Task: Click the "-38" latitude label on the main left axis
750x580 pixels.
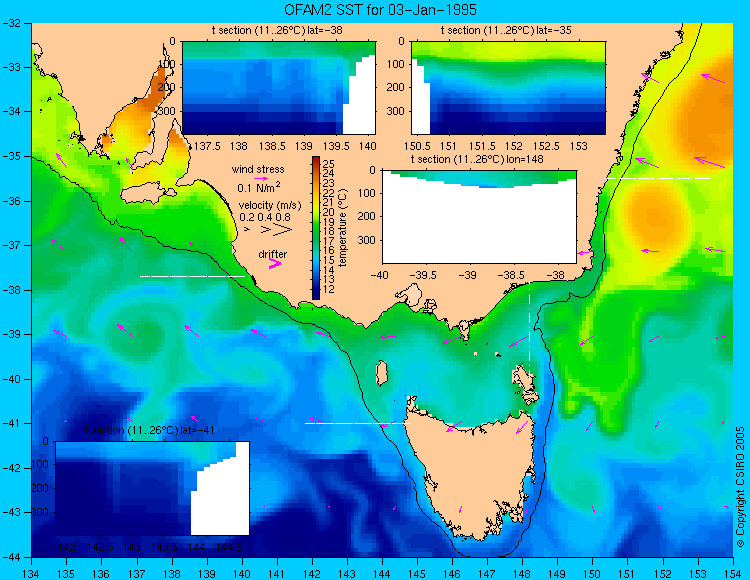Action: tap(12, 290)
